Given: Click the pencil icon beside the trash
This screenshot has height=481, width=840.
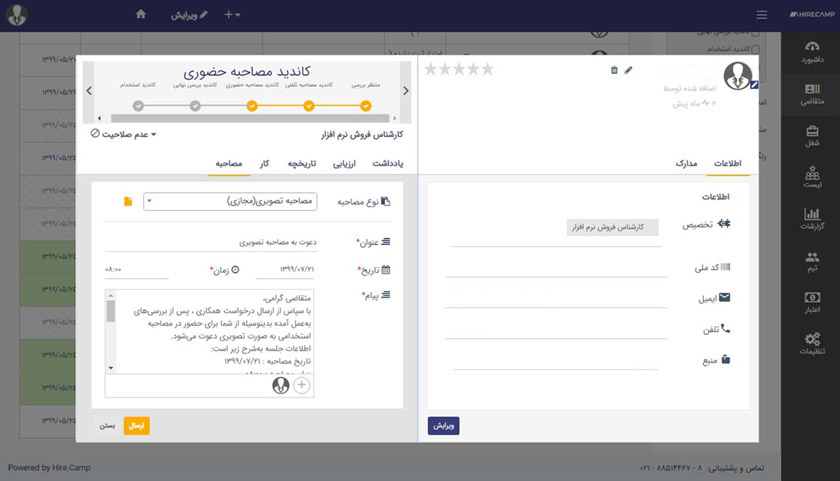Looking at the screenshot, I should click(x=629, y=70).
